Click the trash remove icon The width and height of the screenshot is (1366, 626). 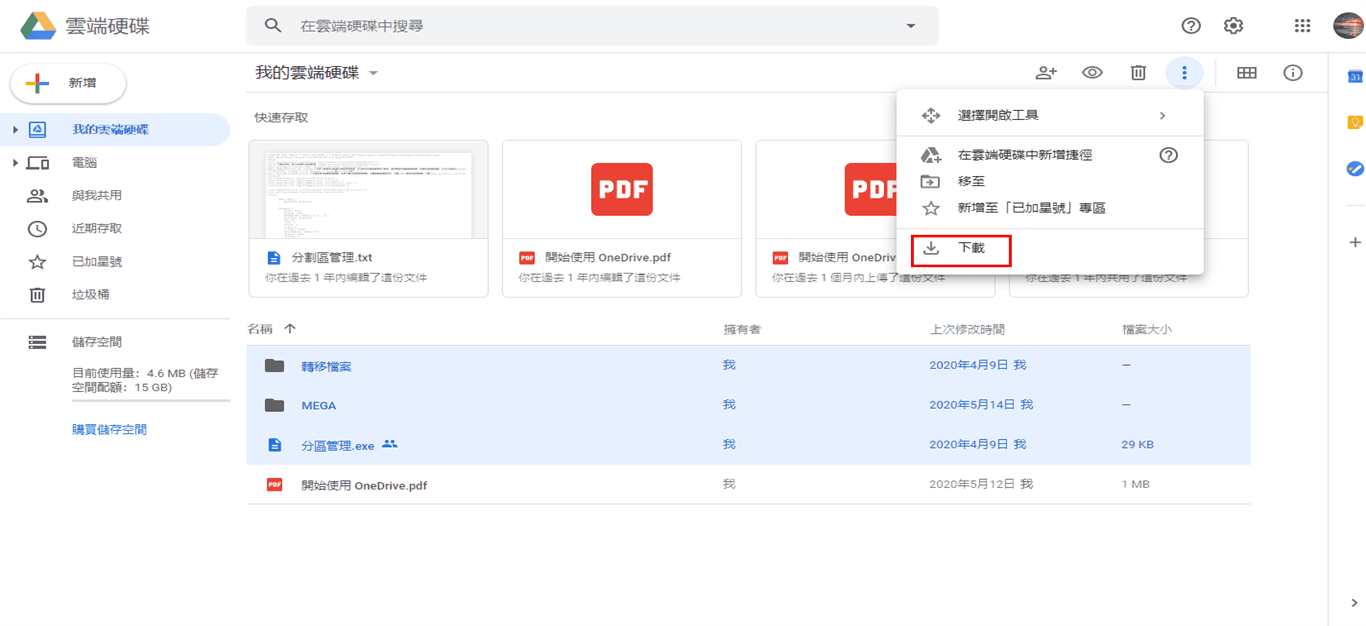(1138, 73)
